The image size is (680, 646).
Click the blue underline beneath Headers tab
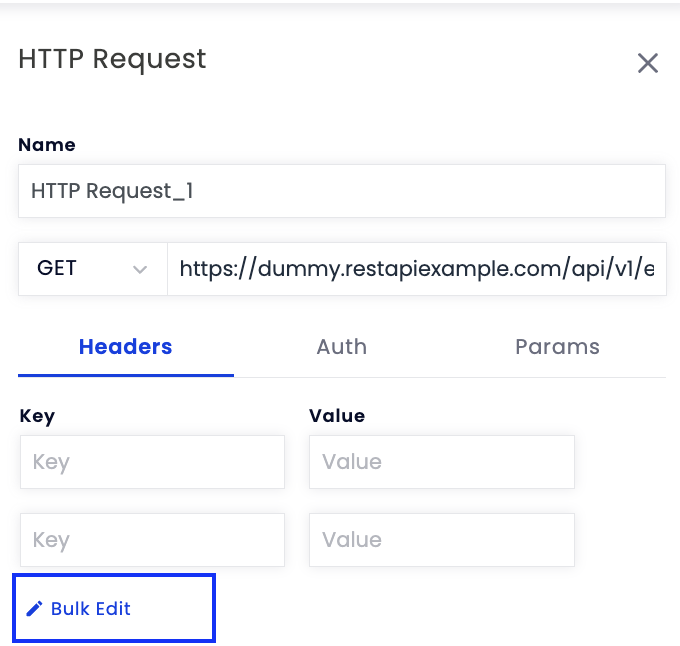126,375
